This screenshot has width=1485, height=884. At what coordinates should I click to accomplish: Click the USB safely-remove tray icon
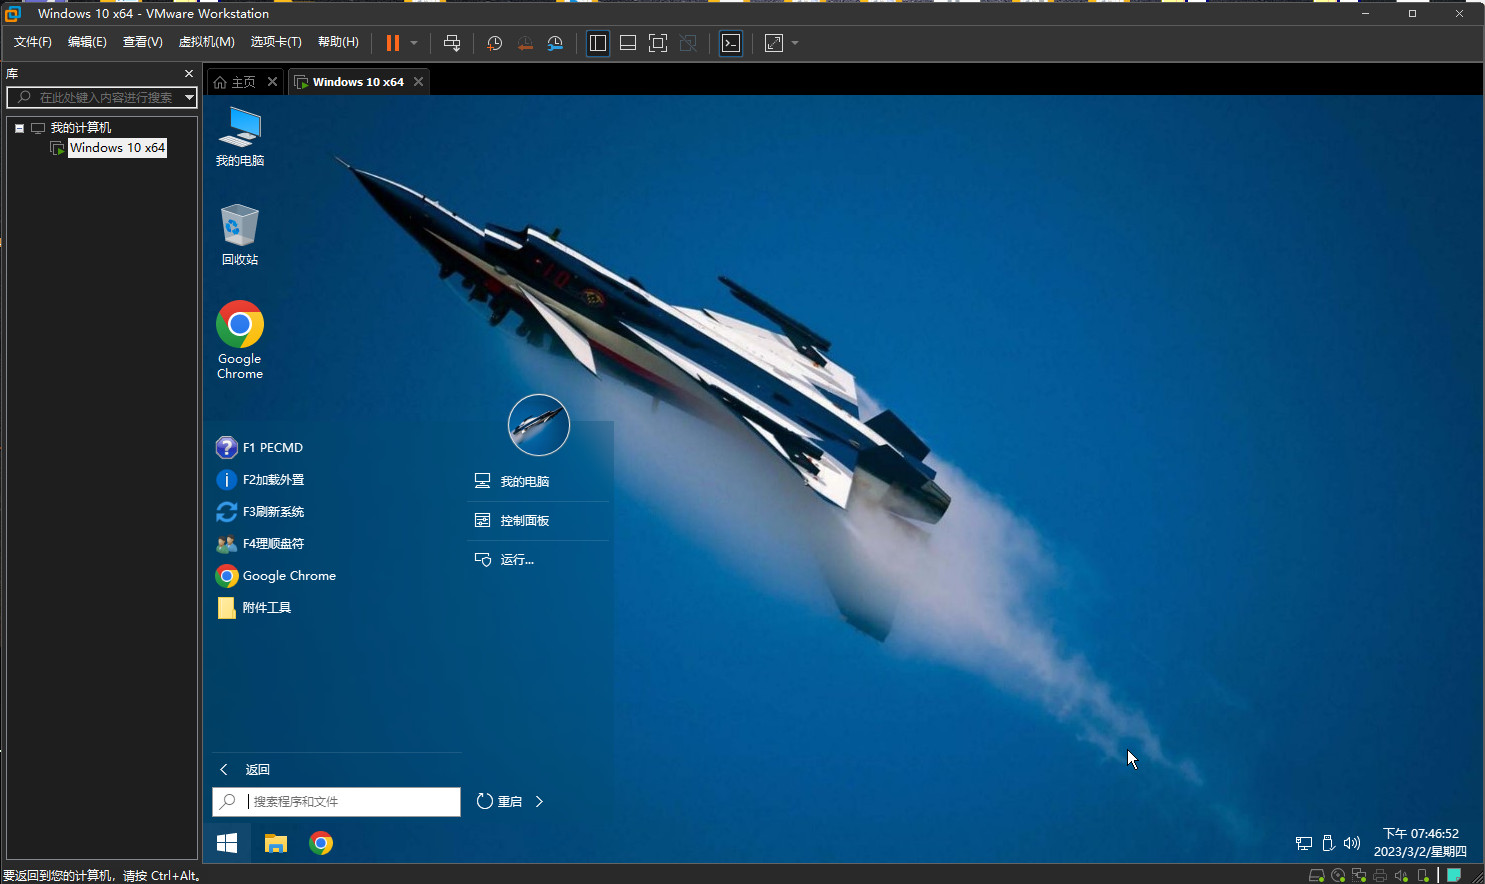point(1328,843)
